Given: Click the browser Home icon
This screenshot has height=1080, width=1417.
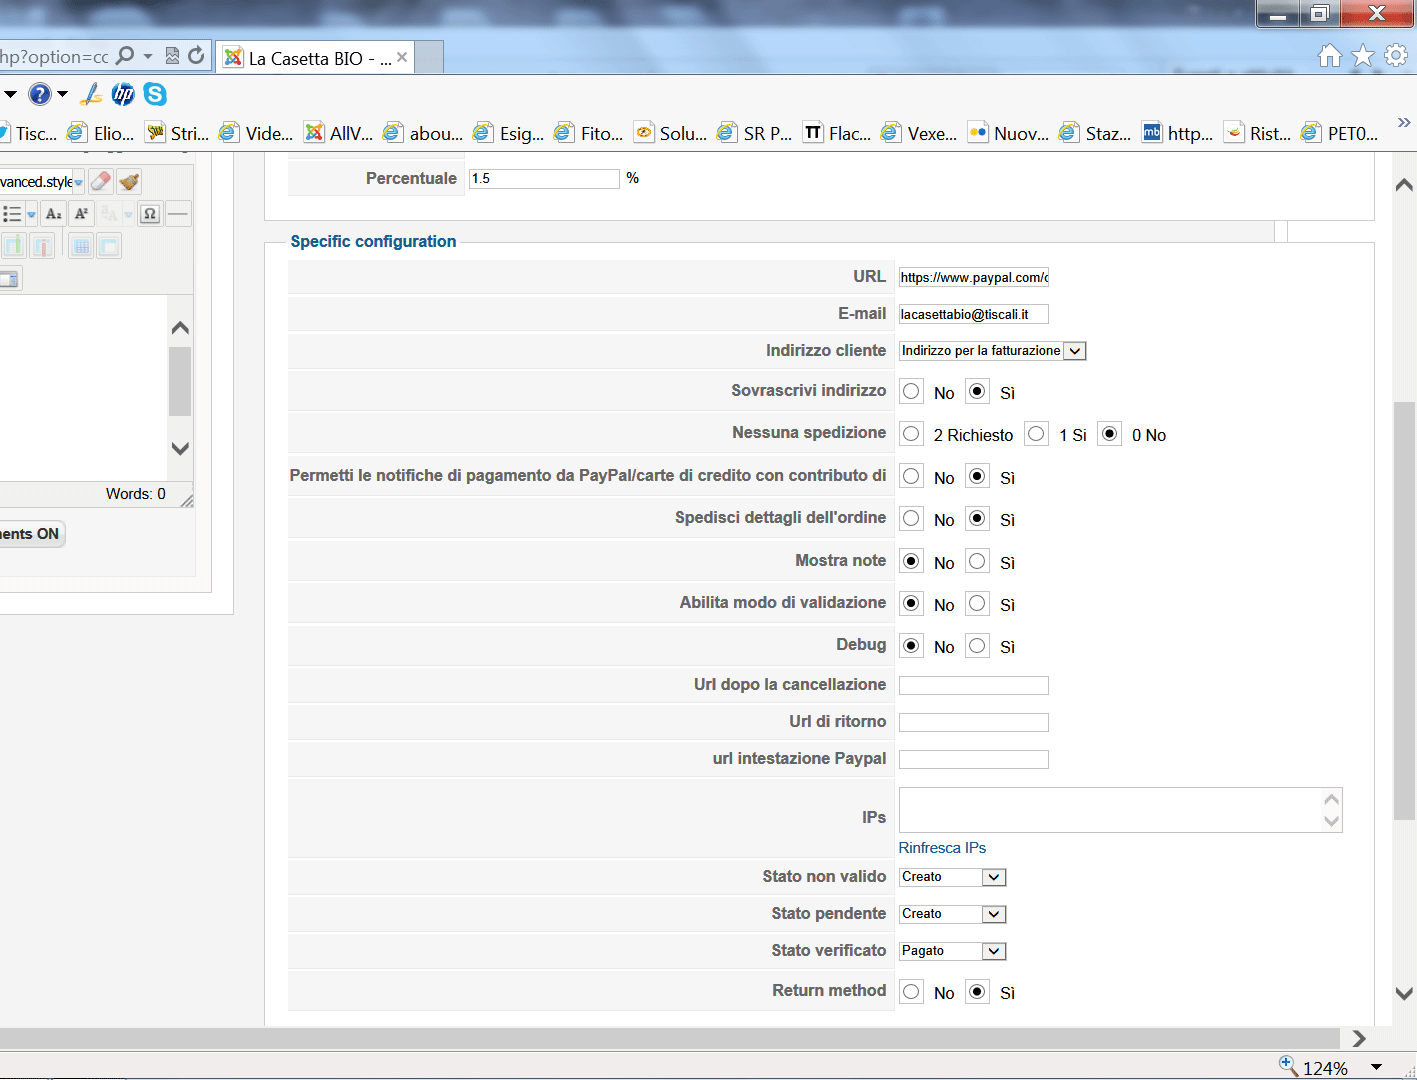Looking at the screenshot, I should 1329,56.
